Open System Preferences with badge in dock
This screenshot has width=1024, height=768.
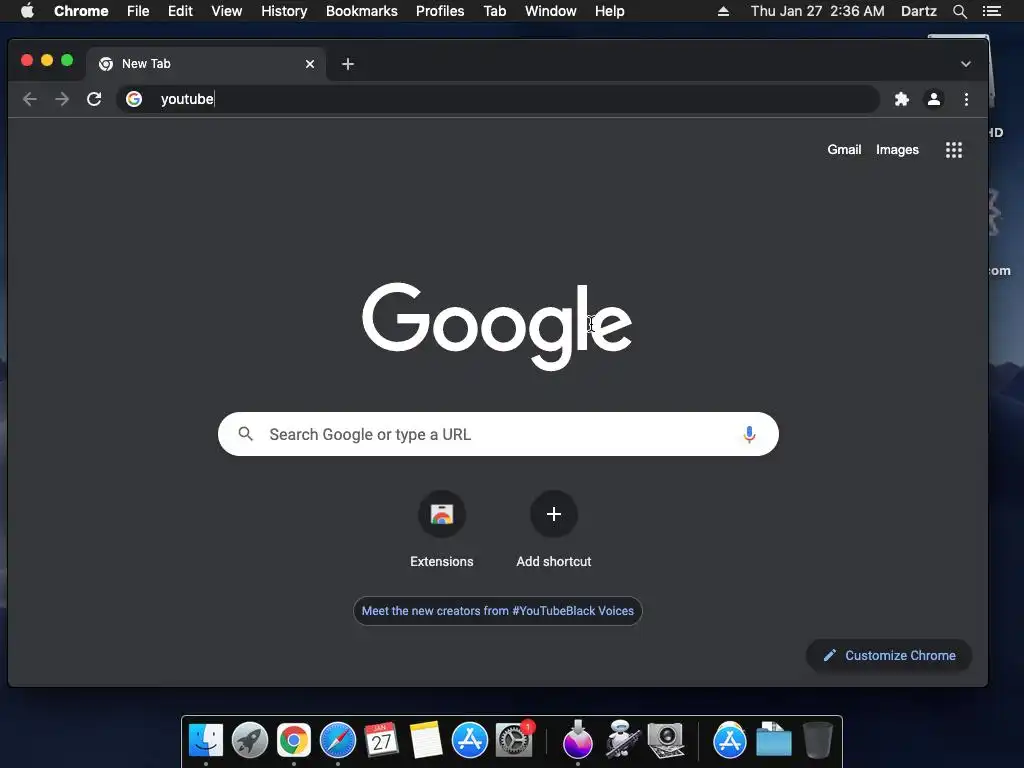click(x=514, y=741)
